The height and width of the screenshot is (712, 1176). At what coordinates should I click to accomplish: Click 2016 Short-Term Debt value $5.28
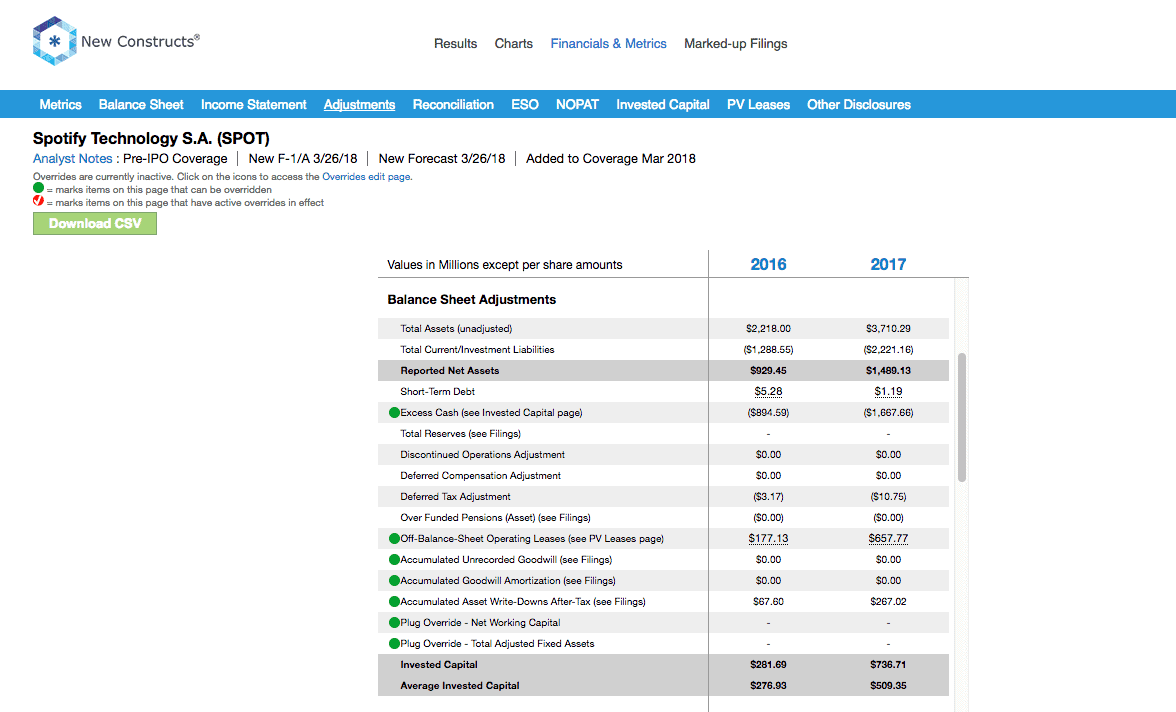click(768, 392)
